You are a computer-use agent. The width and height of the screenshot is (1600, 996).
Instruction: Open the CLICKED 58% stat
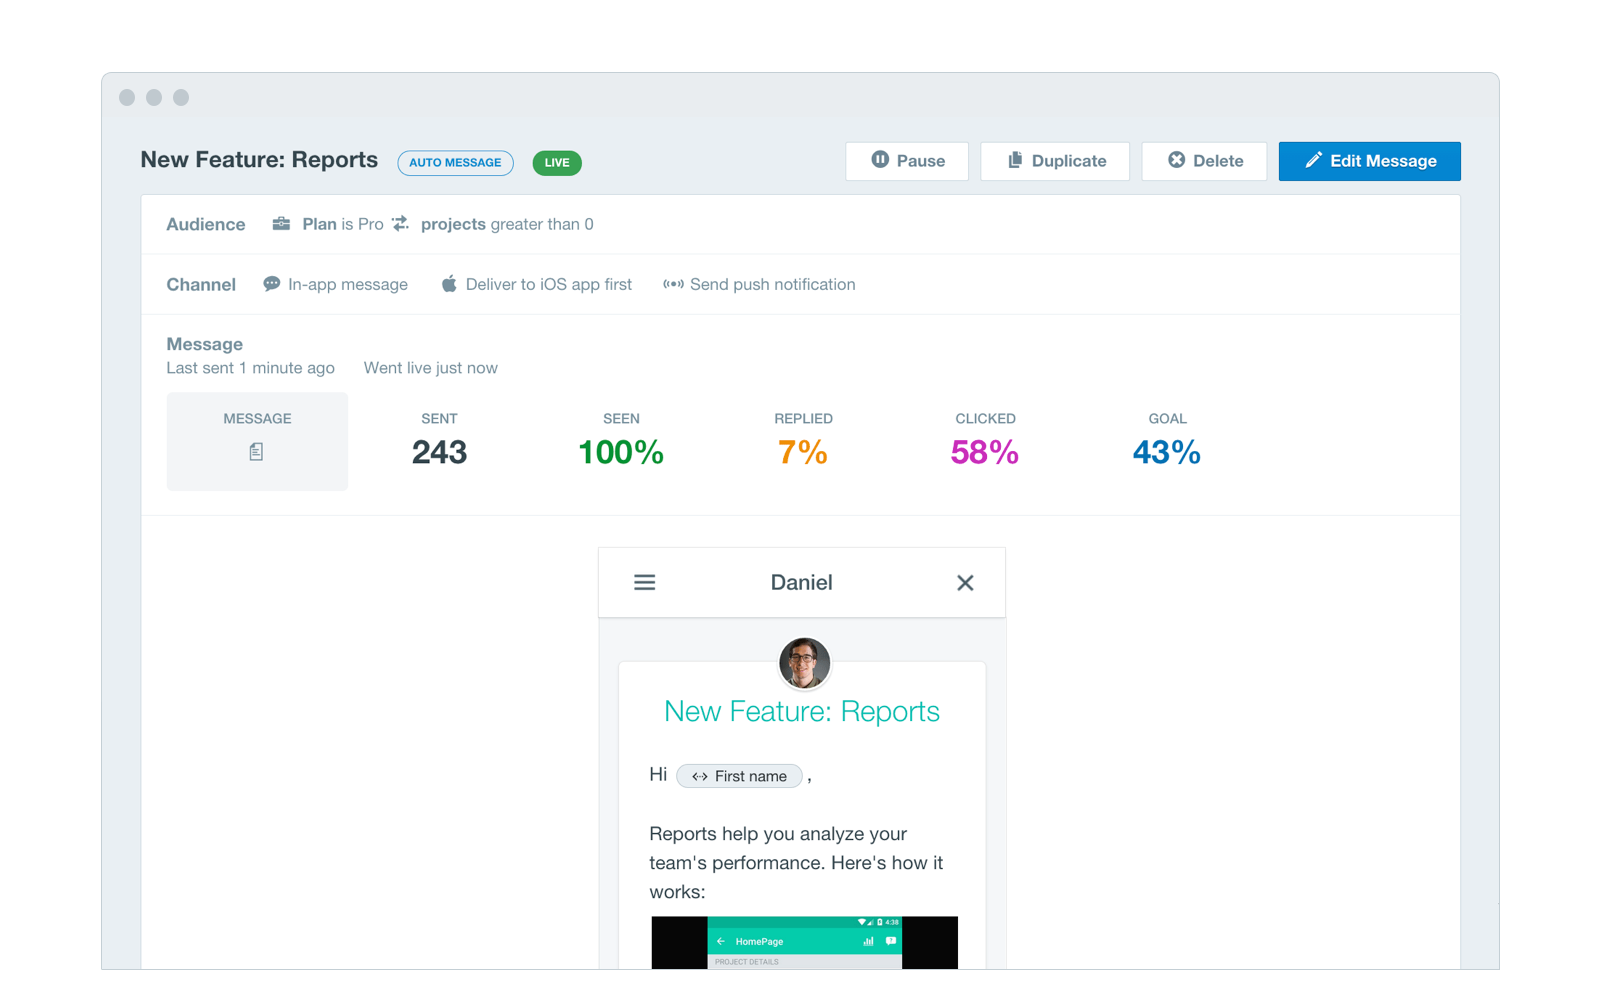pyautogui.click(x=985, y=441)
